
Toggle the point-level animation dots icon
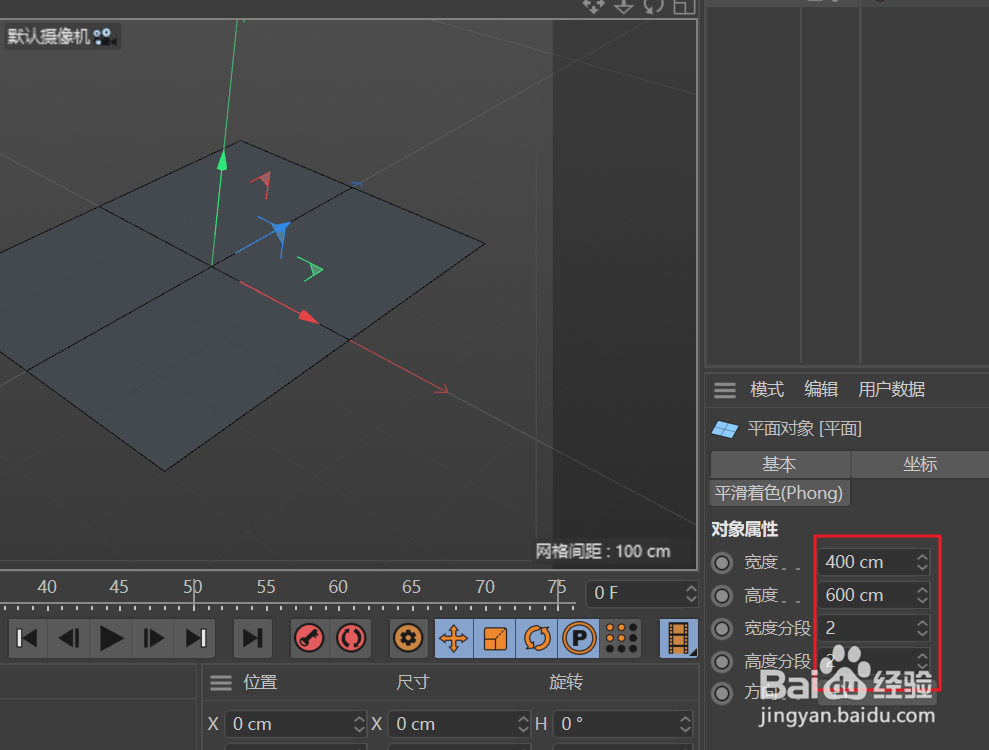[x=620, y=638]
